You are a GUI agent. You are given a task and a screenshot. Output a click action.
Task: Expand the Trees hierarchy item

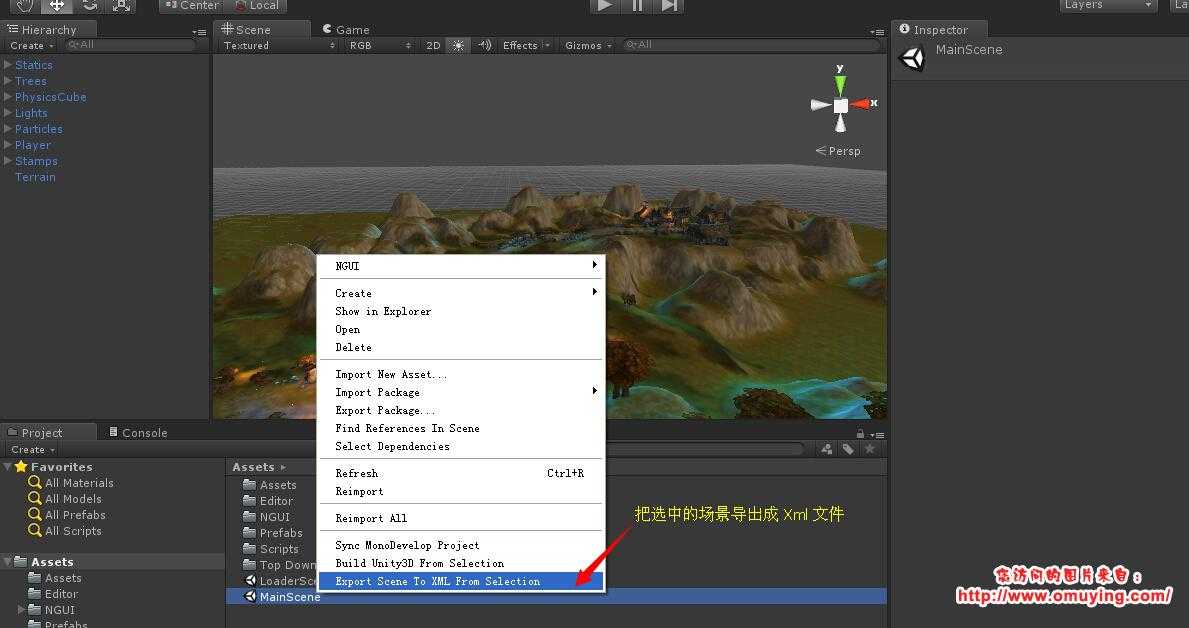pyautogui.click(x=8, y=80)
